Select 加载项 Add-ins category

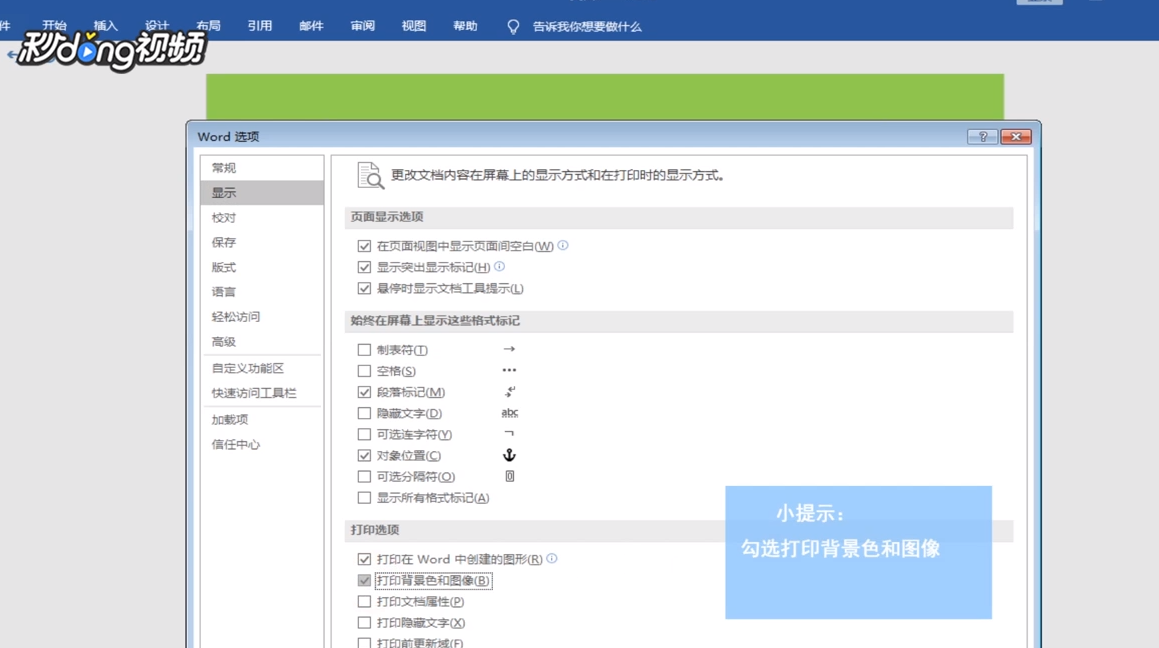tap(262, 420)
